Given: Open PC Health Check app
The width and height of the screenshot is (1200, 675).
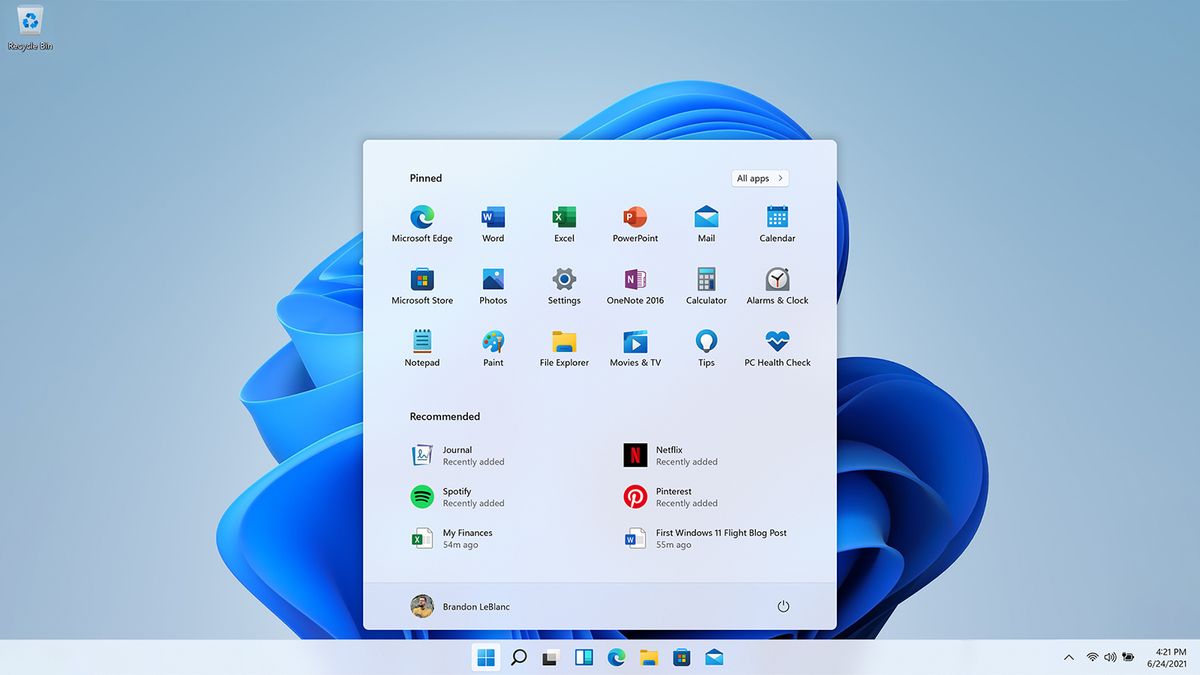Looking at the screenshot, I should click(777, 342).
